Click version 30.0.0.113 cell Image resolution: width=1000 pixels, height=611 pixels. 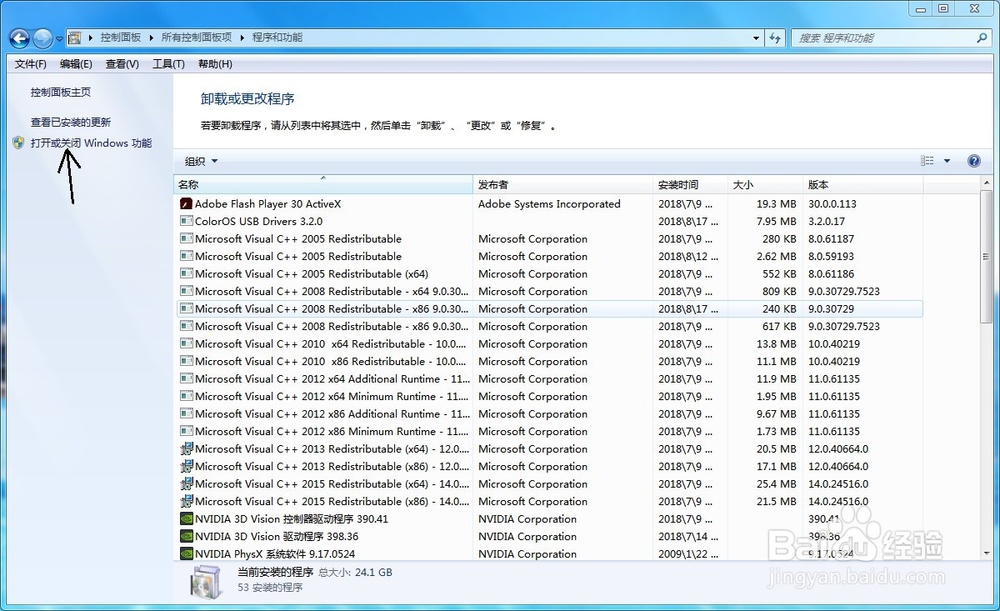(832, 204)
